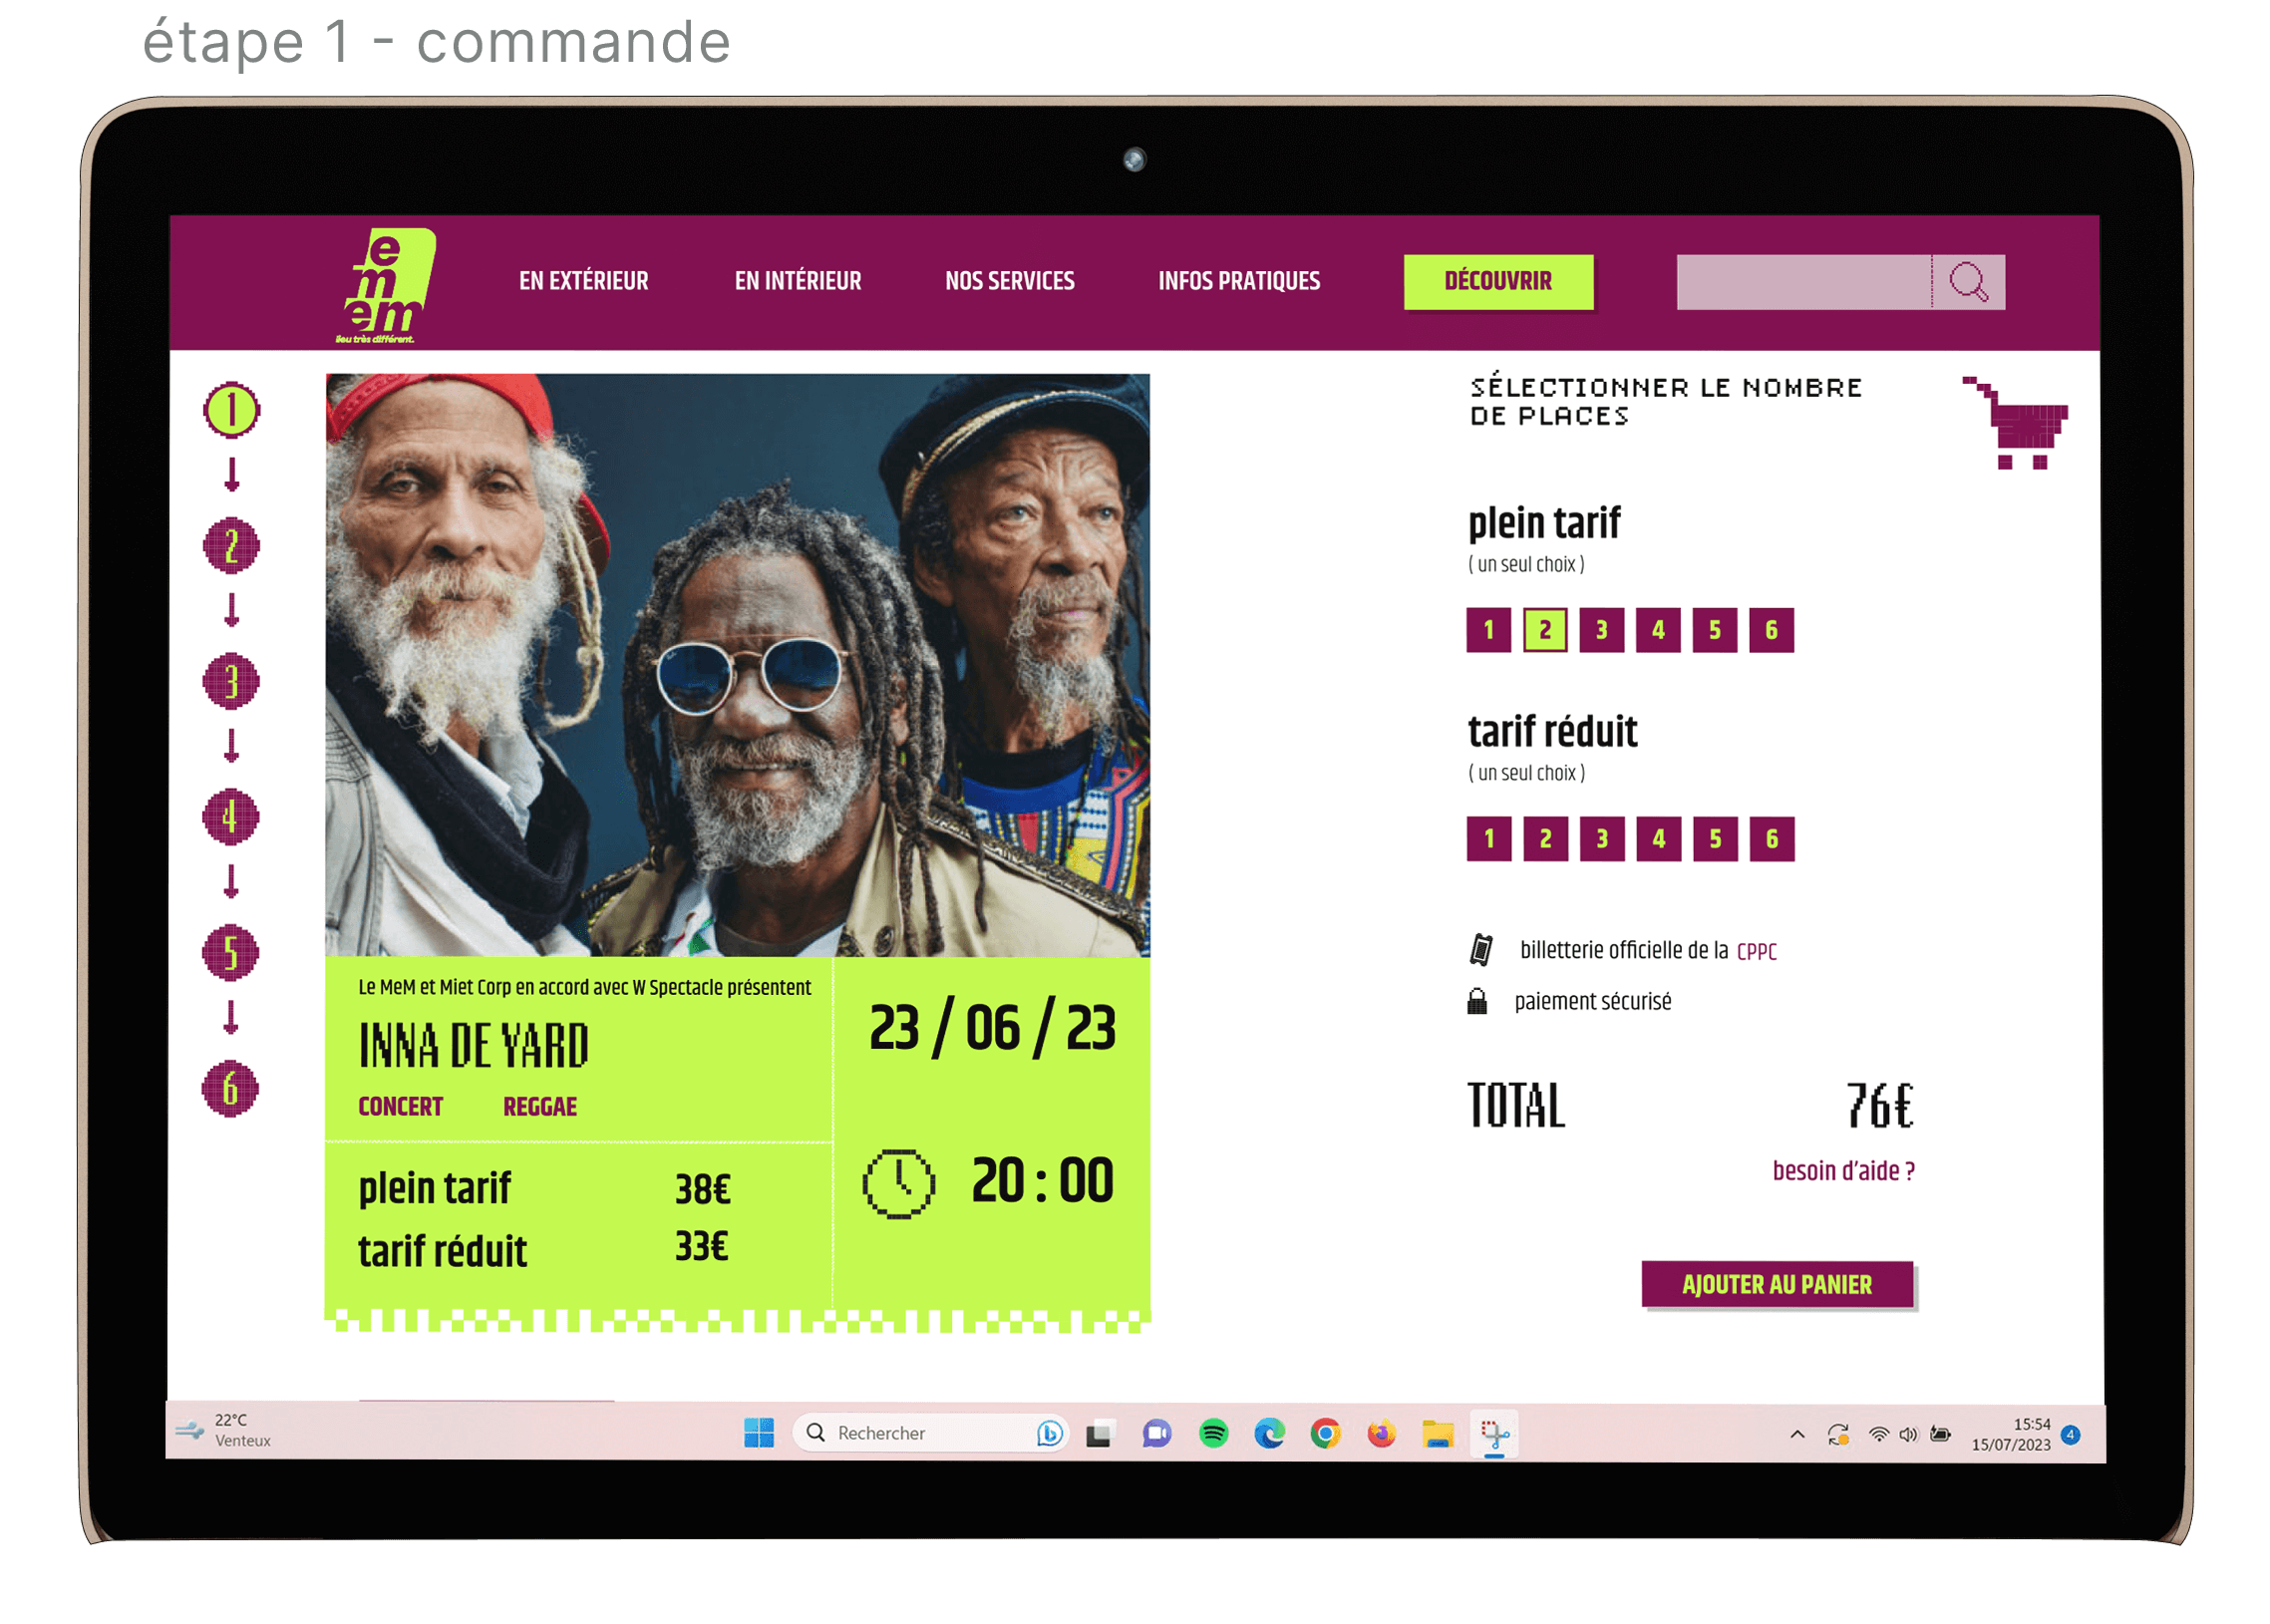This screenshot has height=1624, width=2270.
Task: Go to step 6 in the stepper
Action: pyautogui.click(x=231, y=1088)
